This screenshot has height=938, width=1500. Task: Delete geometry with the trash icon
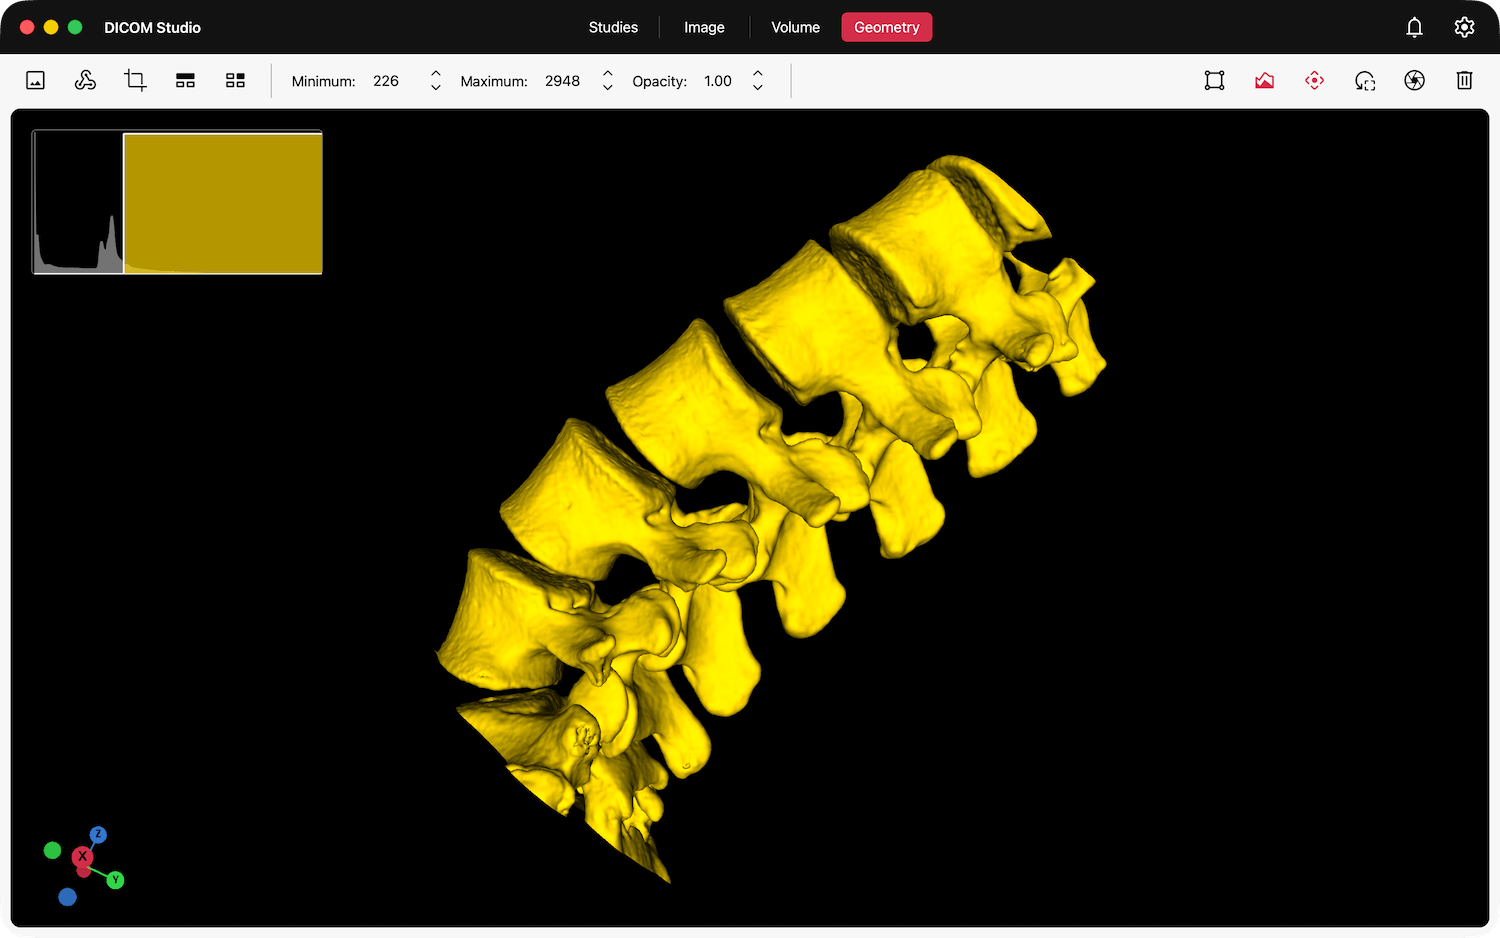[x=1464, y=81]
